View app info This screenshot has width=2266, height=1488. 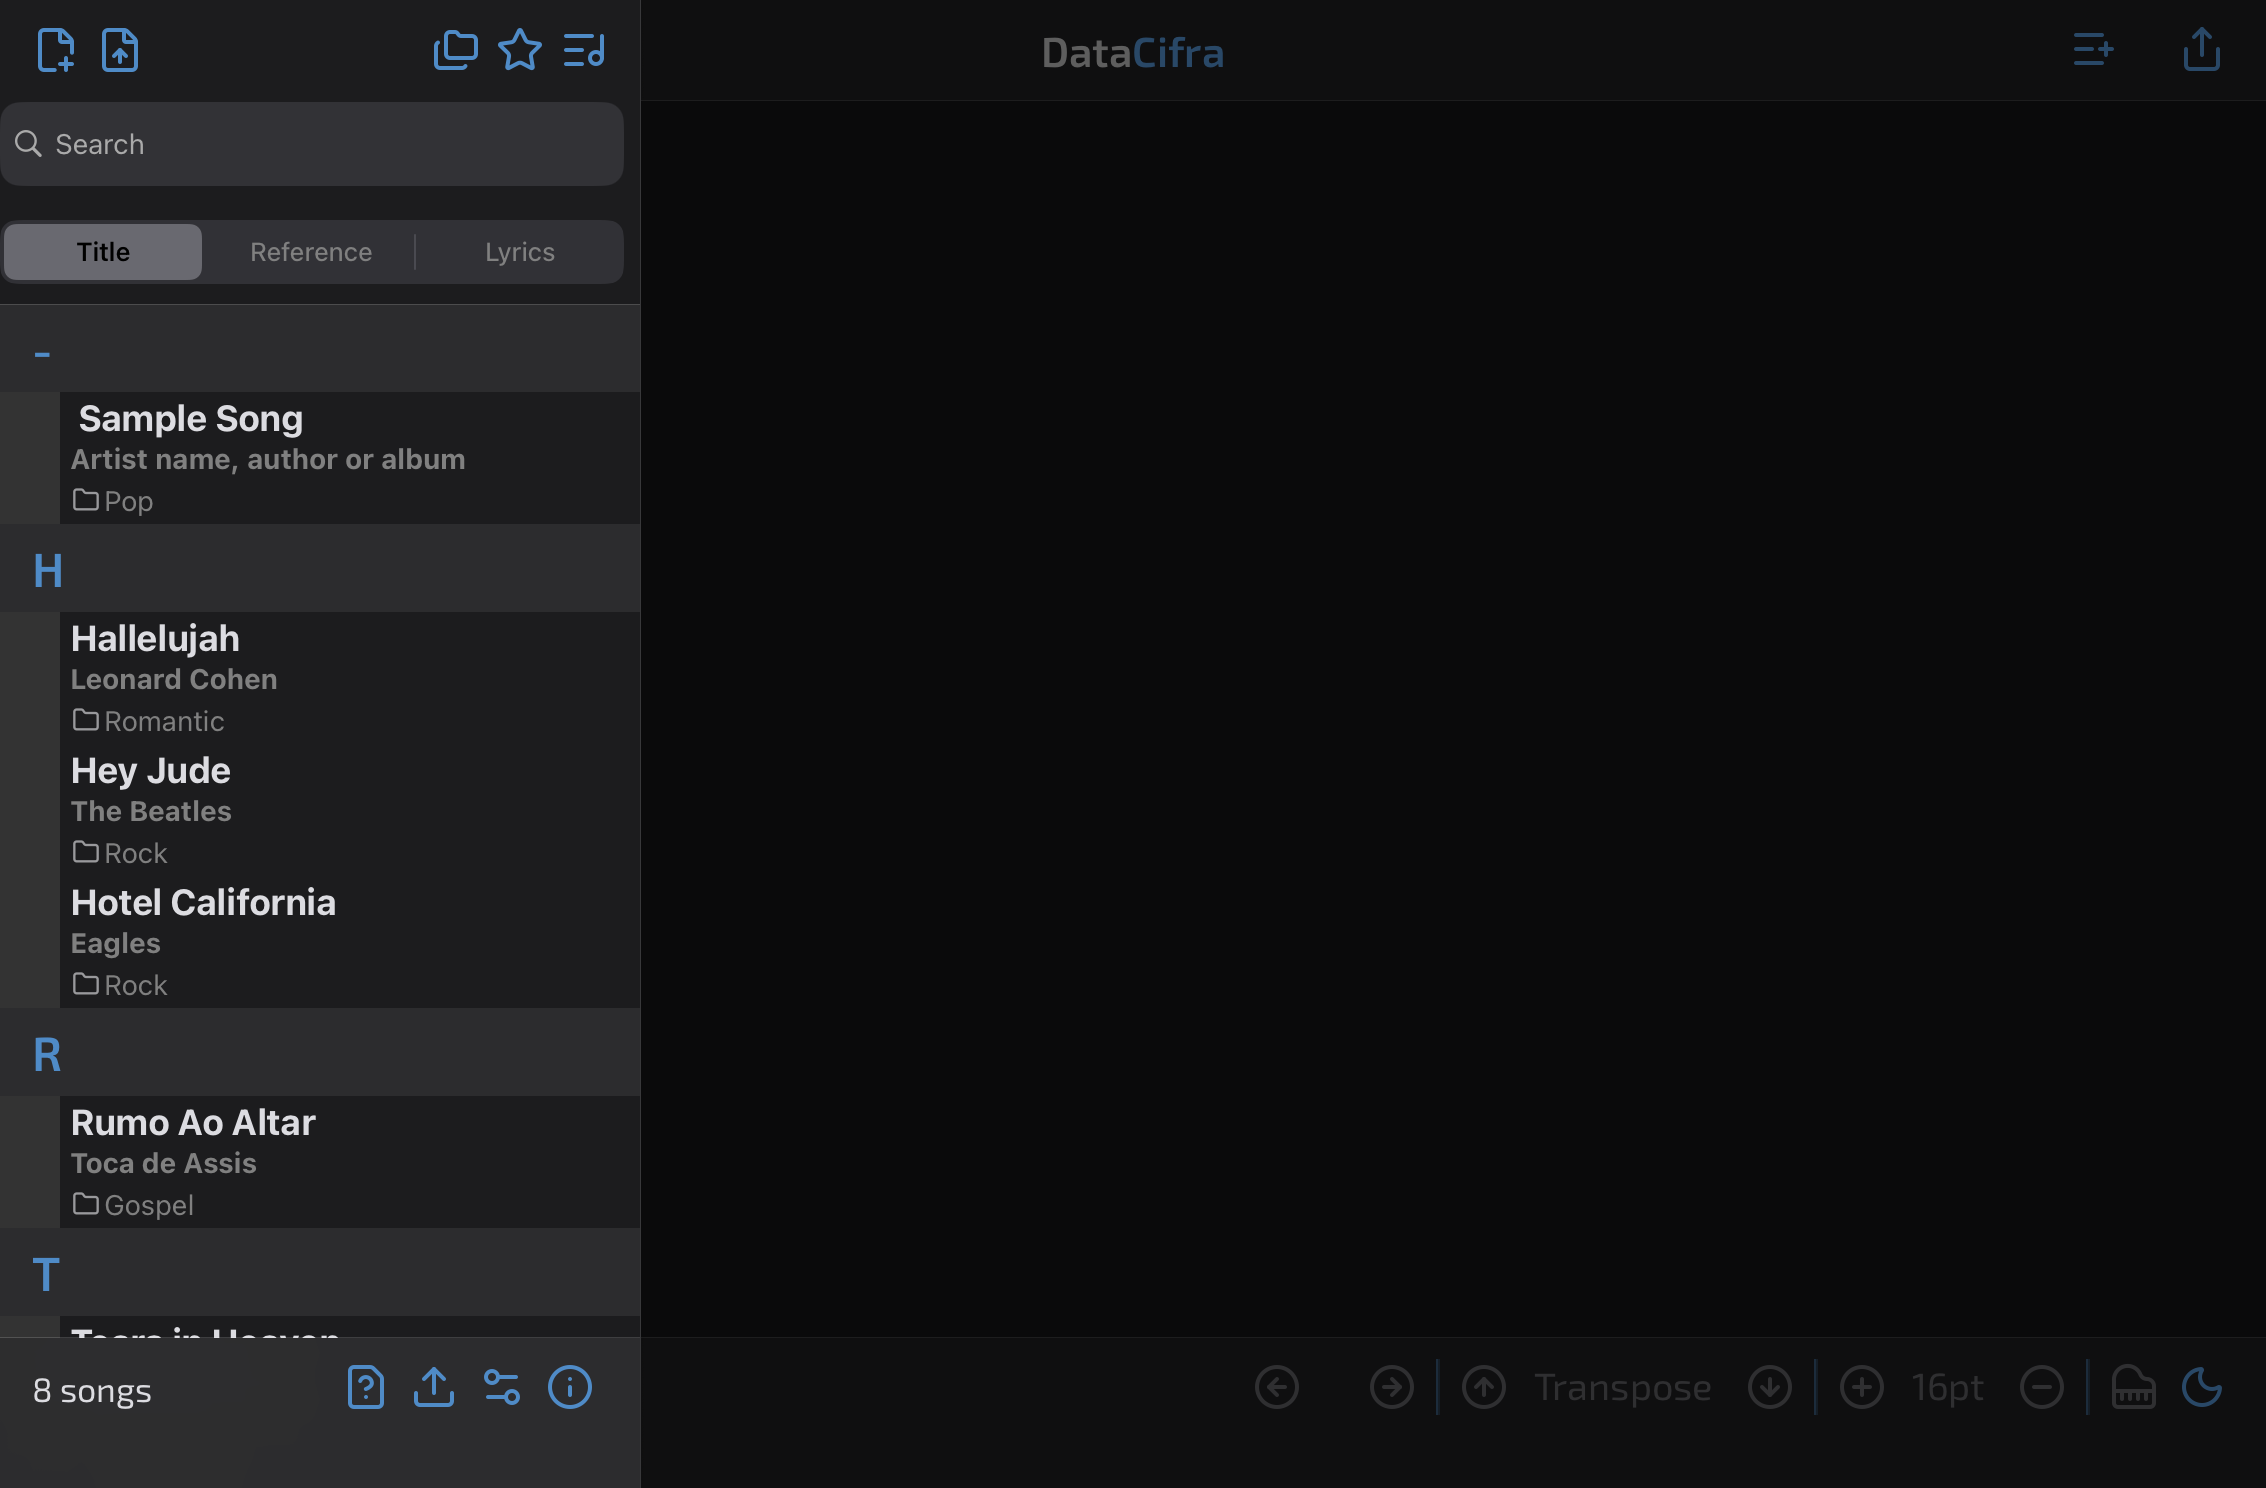point(569,1388)
